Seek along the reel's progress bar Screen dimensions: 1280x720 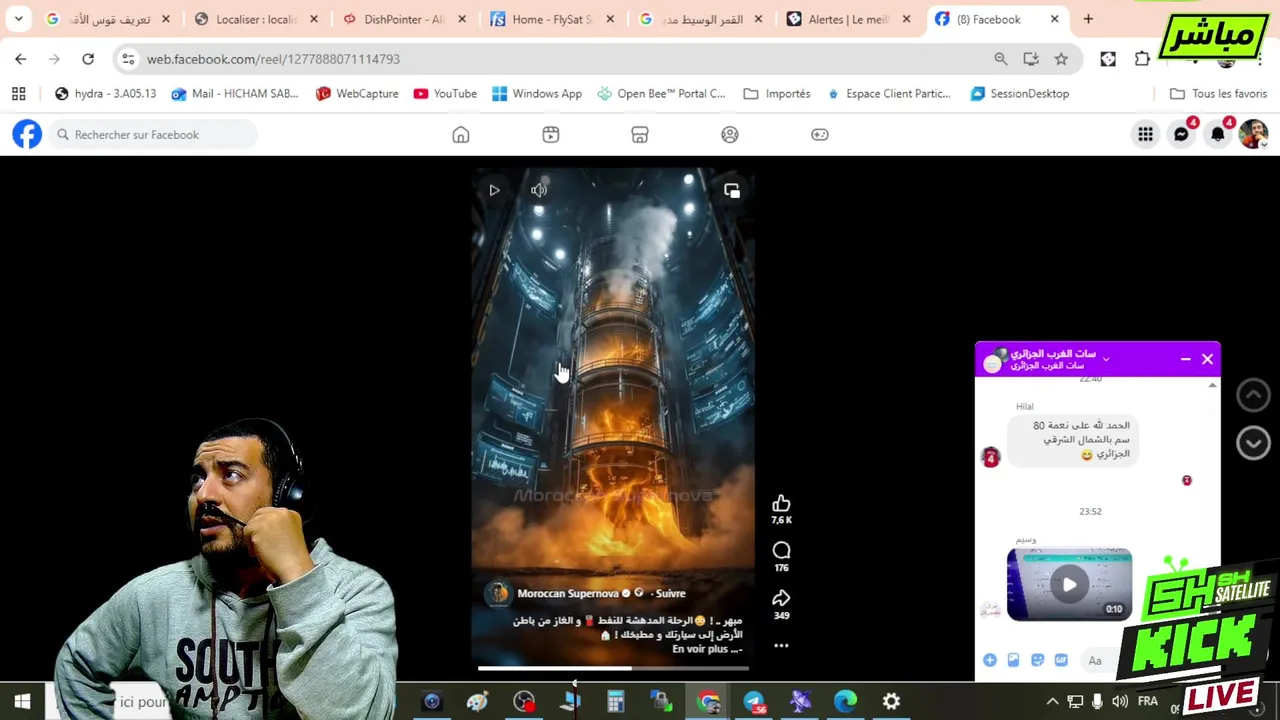613,668
